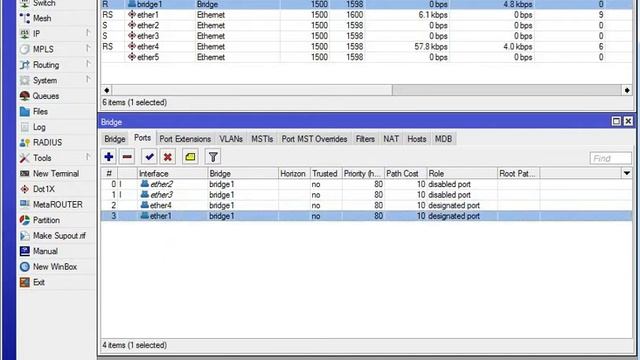Screen dimensions: 640x360
Task: Switch to Port MST Overrides tab
Action: [314, 139]
